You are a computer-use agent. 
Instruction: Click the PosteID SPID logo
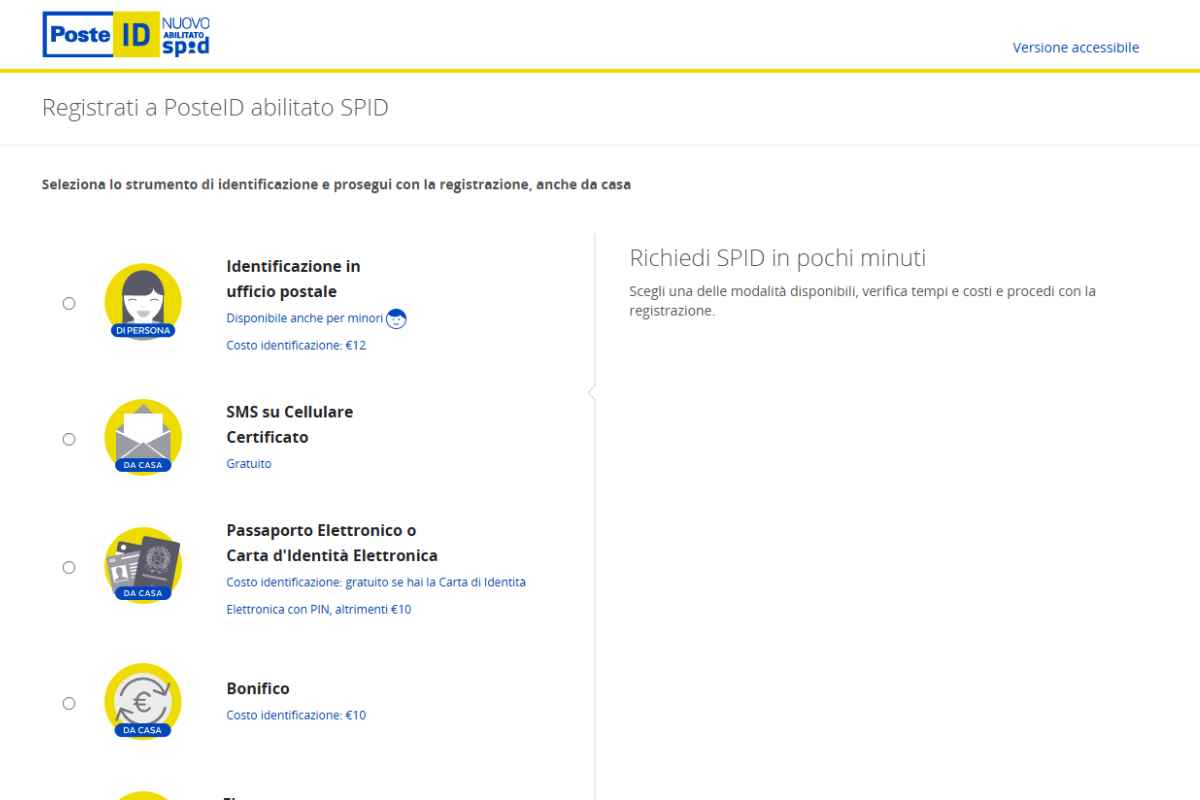125,34
